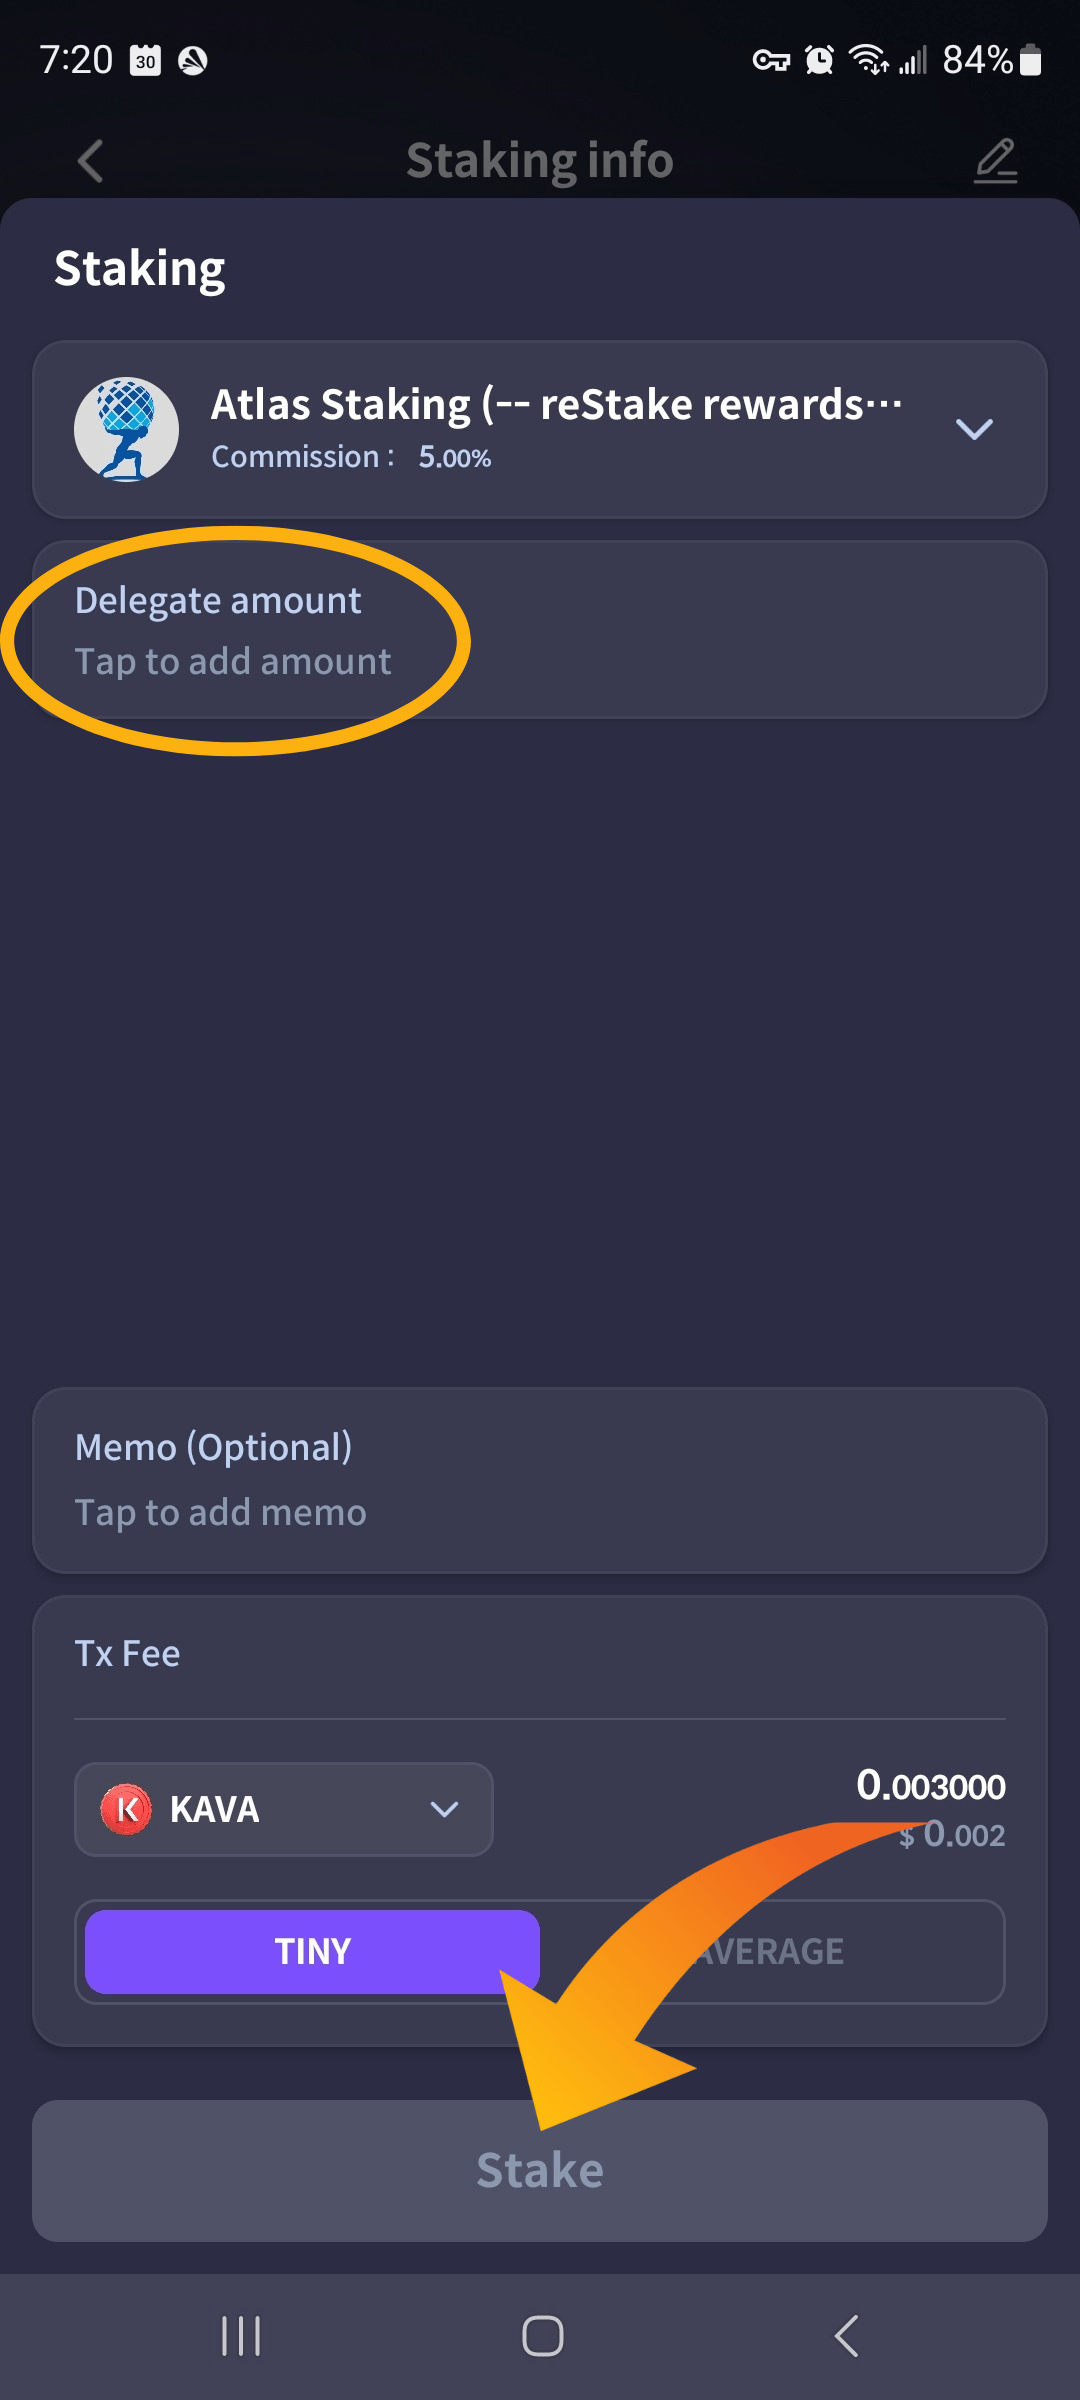Tap the 0.003000 fee amount value
The width and height of the screenshot is (1080, 2400).
[x=932, y=1786]
